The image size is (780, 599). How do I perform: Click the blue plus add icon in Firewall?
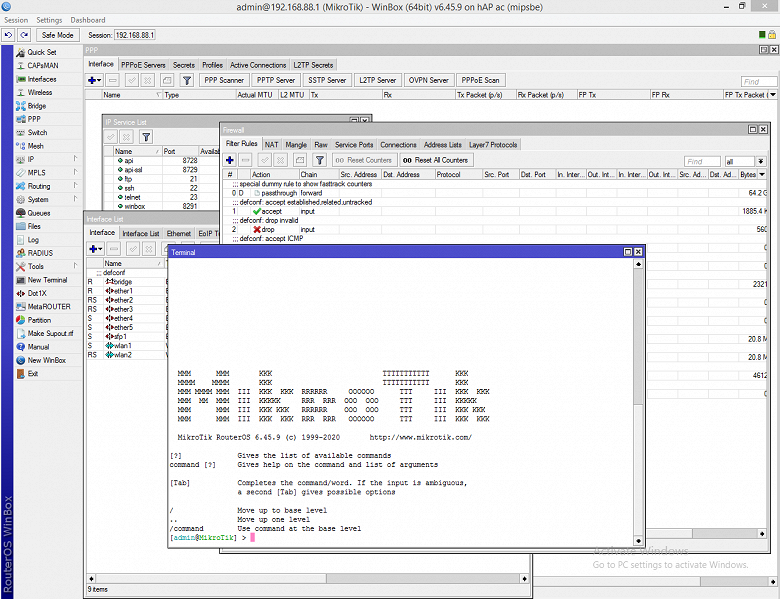(x=229, y=160)
